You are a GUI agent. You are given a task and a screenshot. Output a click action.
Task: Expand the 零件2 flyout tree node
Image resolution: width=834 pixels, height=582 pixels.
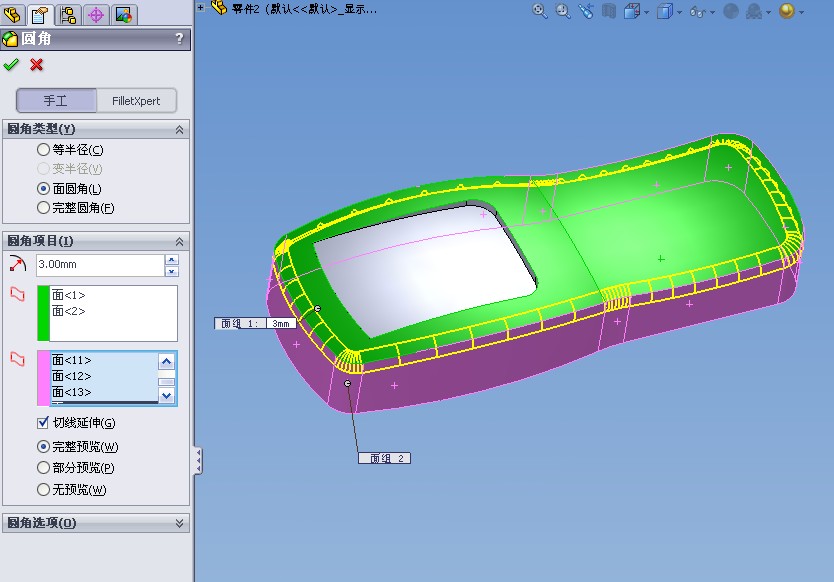201,7
